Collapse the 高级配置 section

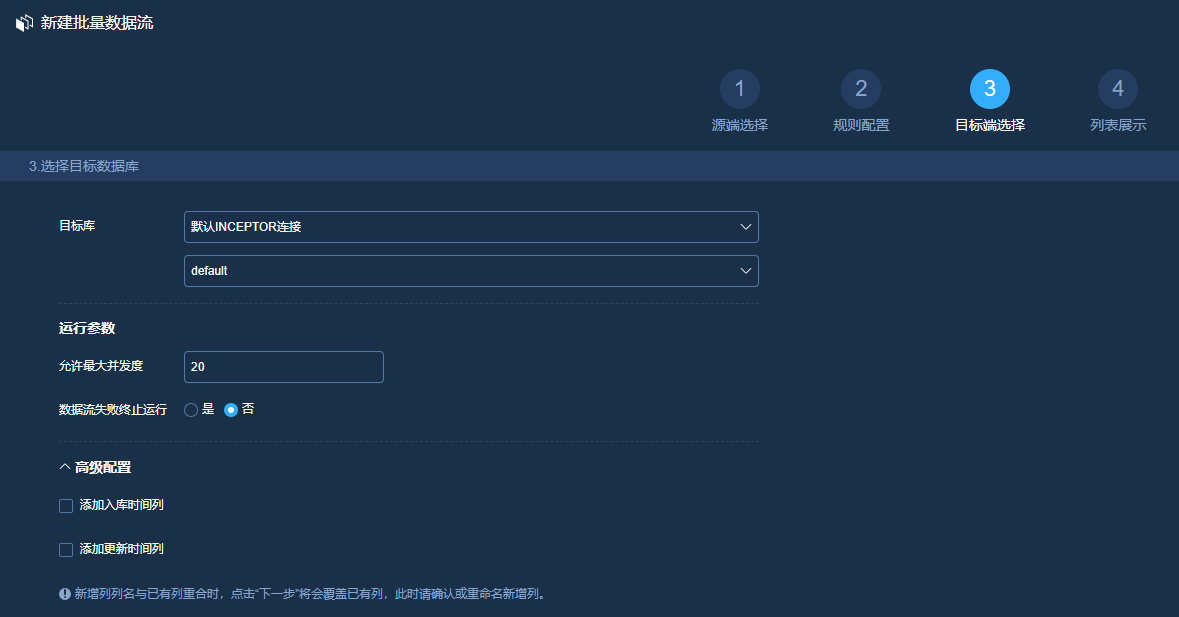click(x=62, y=466)
